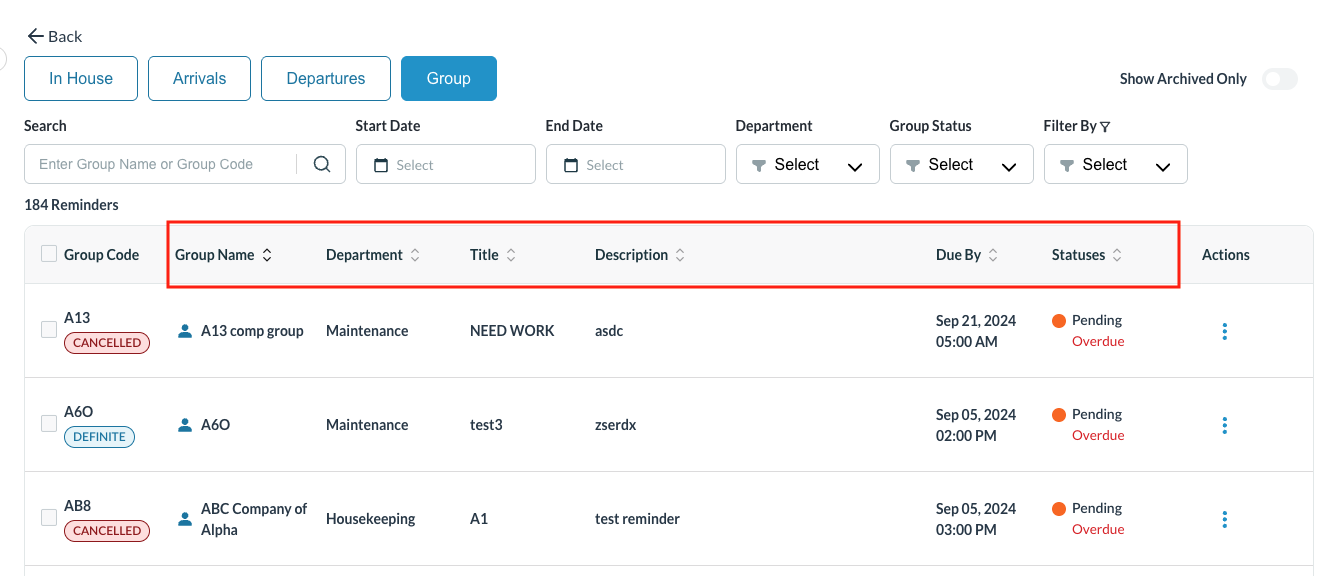1323x576 pixels.
Task: Open the Group Status dropdown
Action: click(961, 165)
